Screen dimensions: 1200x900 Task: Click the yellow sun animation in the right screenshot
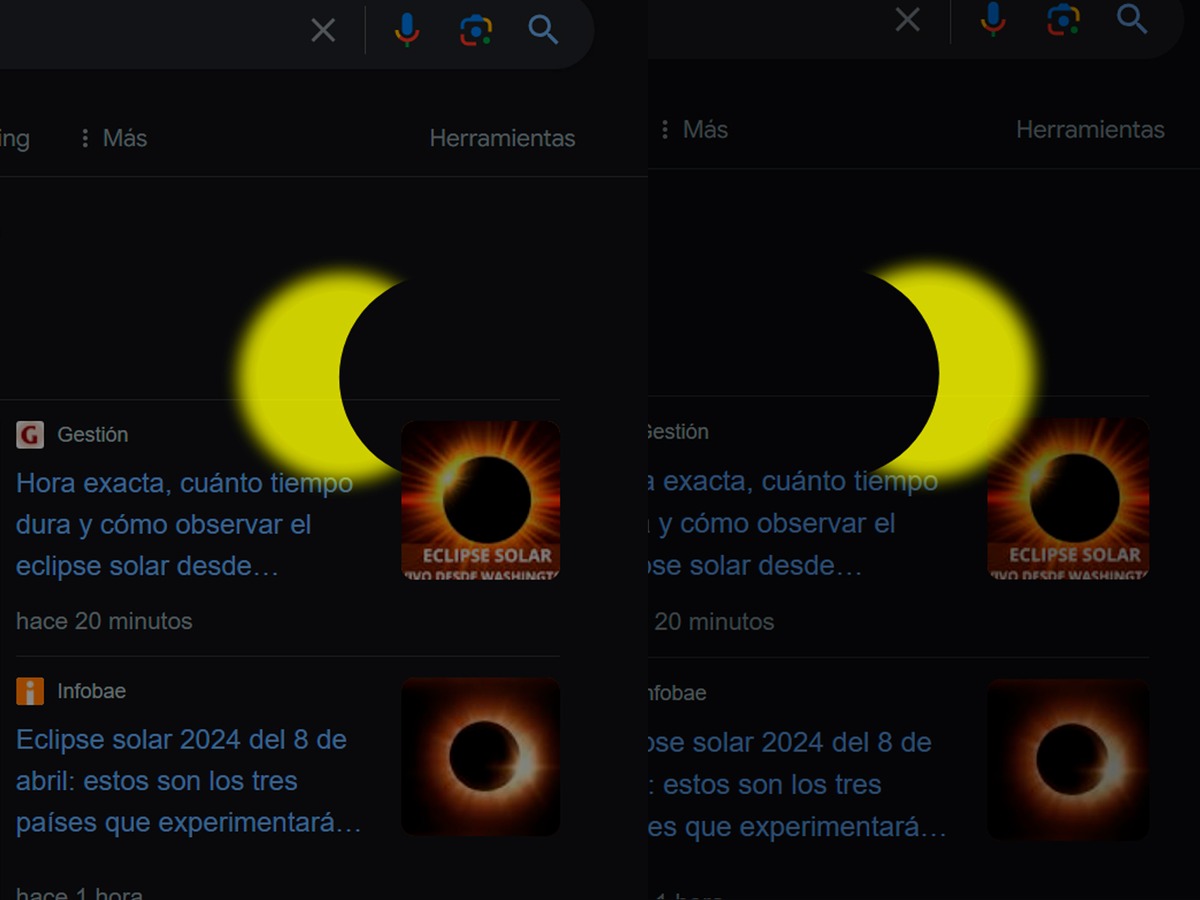click(985, 370)
